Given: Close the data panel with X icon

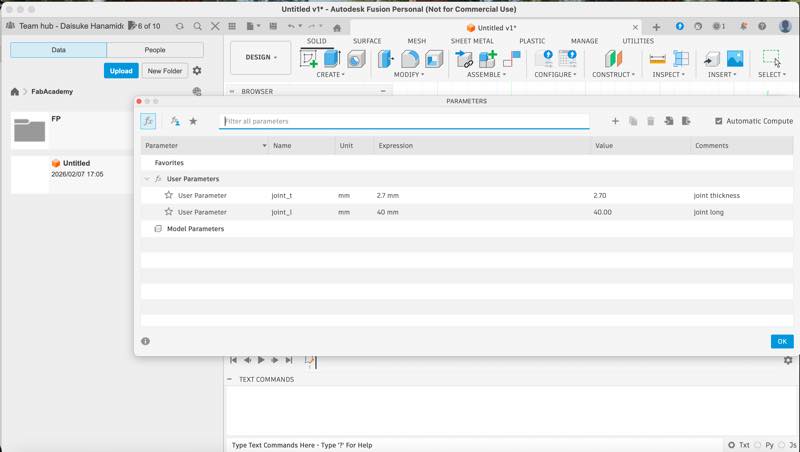Looking at the screenshot, I should pos(215,26).
